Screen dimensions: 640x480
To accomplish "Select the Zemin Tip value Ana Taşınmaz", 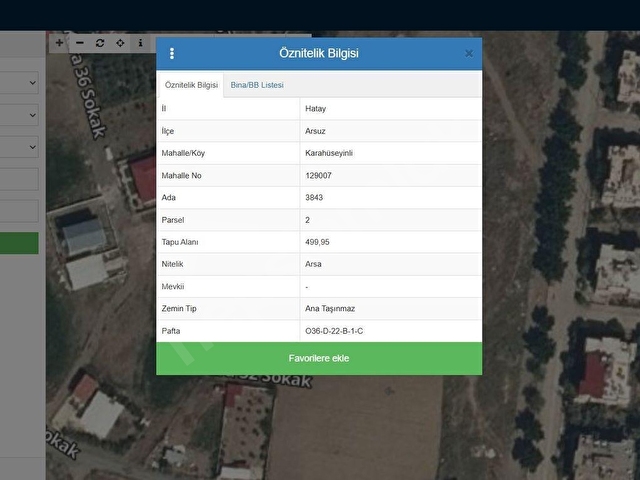I will (x=330, y=309).
